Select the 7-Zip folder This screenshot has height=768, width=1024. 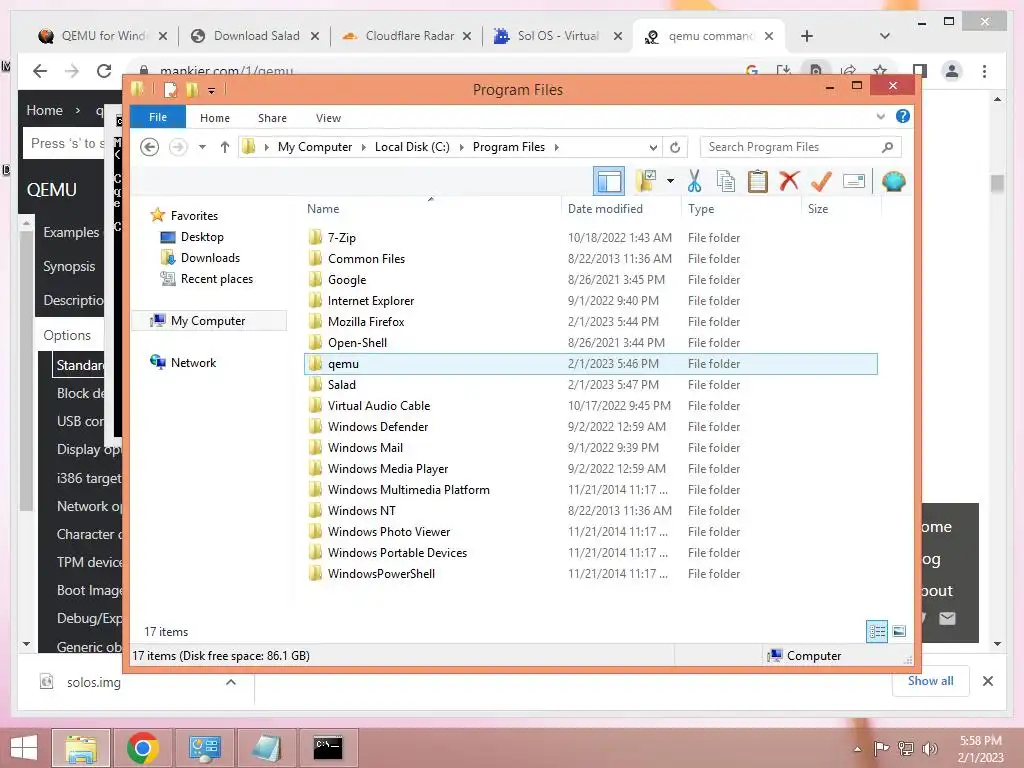(342, 238)
